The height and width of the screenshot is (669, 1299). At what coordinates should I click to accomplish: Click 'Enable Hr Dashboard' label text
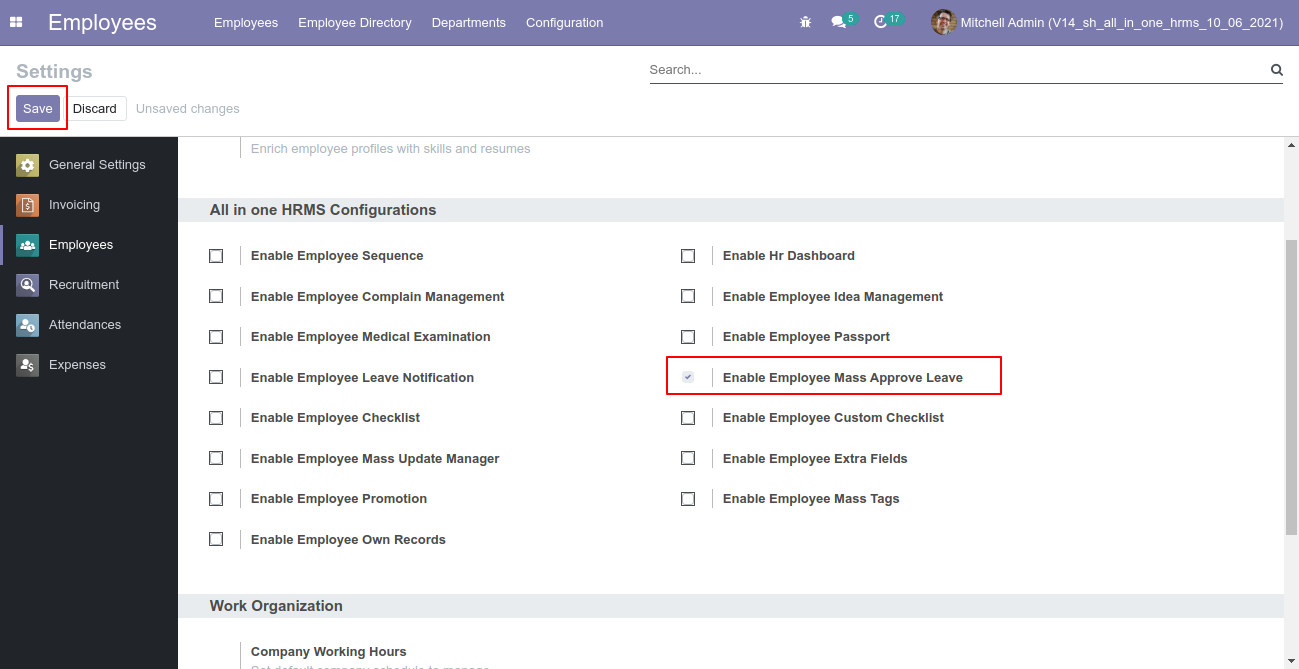(789, 256)
